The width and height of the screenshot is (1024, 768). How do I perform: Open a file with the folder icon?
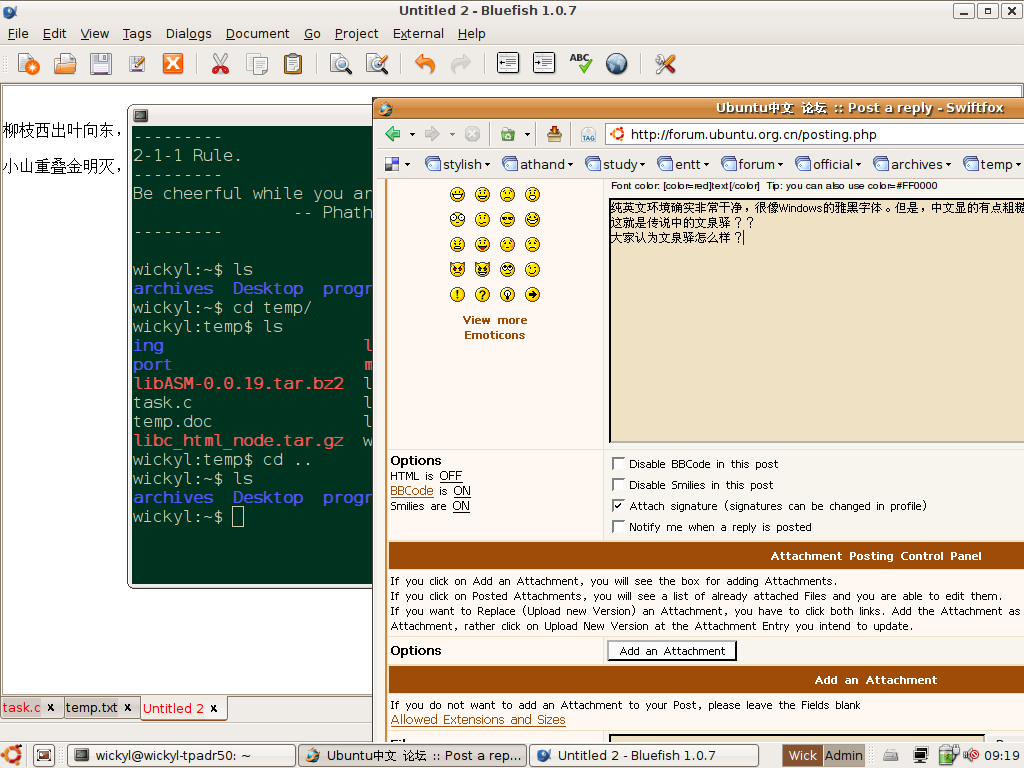coord(65,64)
